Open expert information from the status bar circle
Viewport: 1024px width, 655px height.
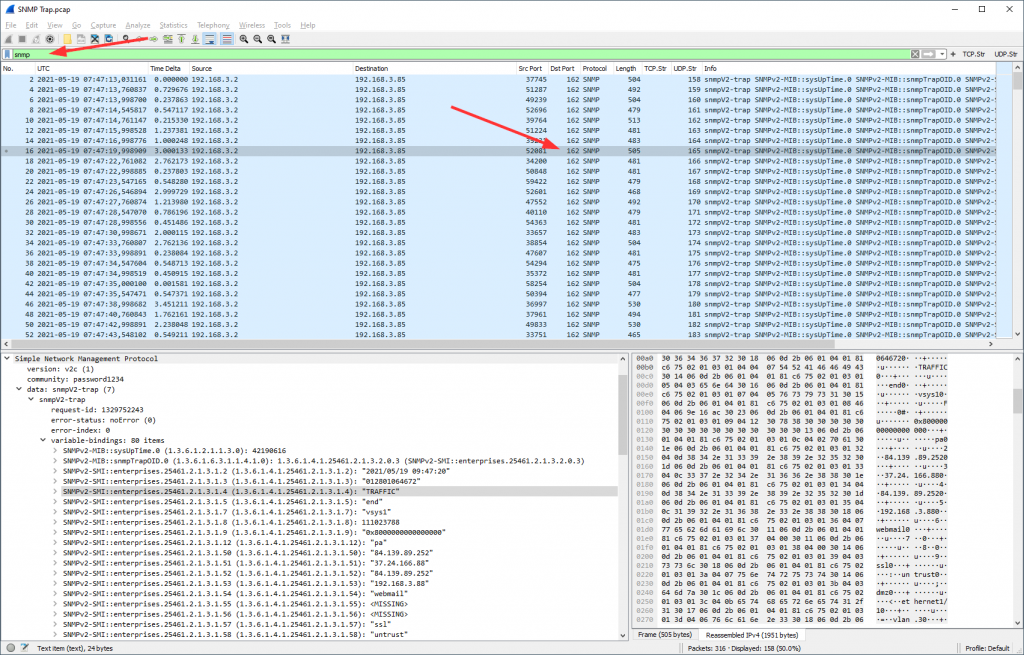tap(11, 648)
